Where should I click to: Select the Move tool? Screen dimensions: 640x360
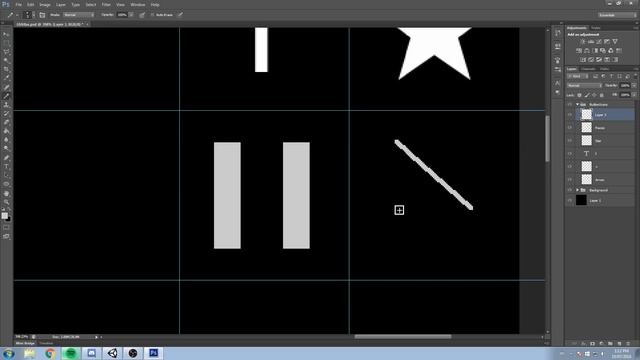tap(6, 34)
